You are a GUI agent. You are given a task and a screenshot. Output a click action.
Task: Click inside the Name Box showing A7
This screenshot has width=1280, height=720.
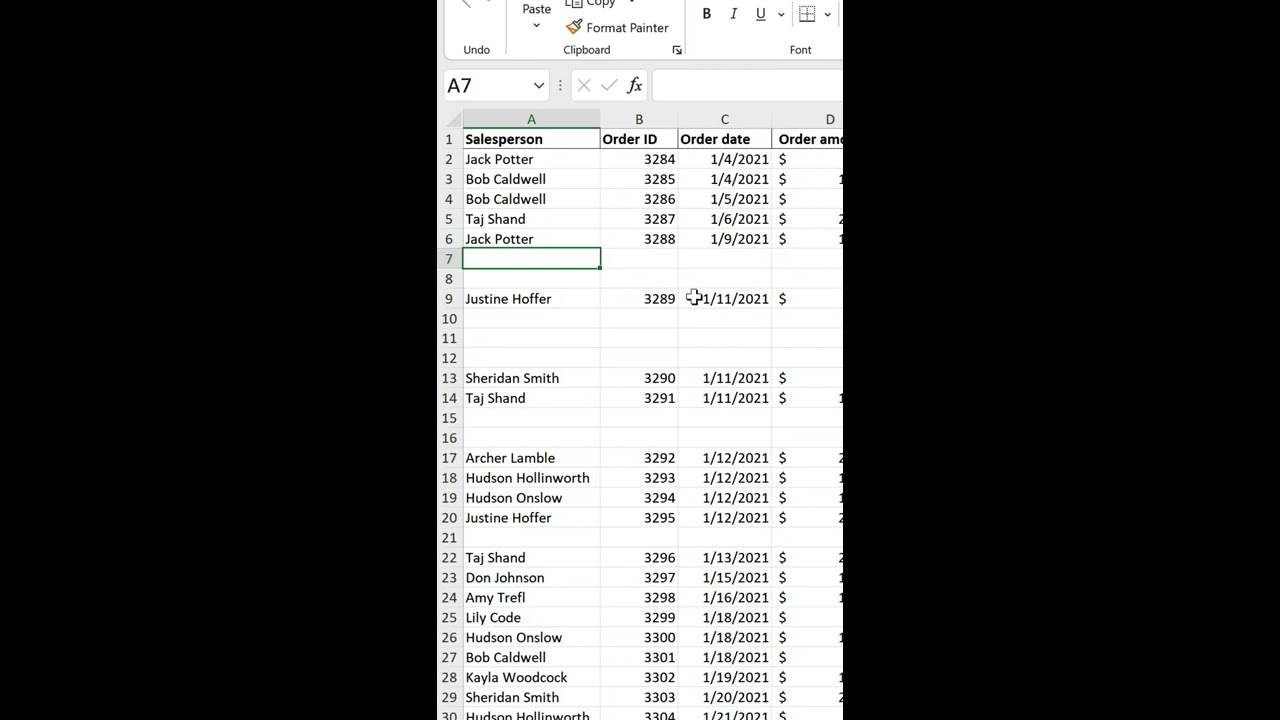point(487,86)
